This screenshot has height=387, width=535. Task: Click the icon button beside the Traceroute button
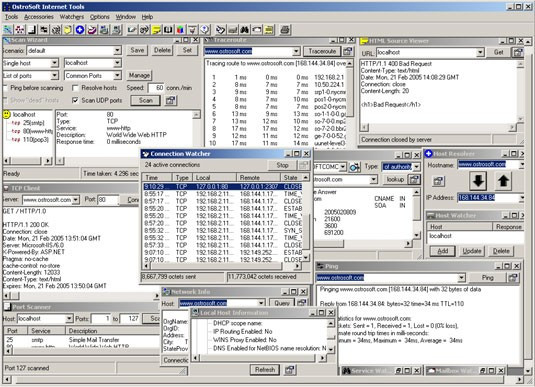347,51
